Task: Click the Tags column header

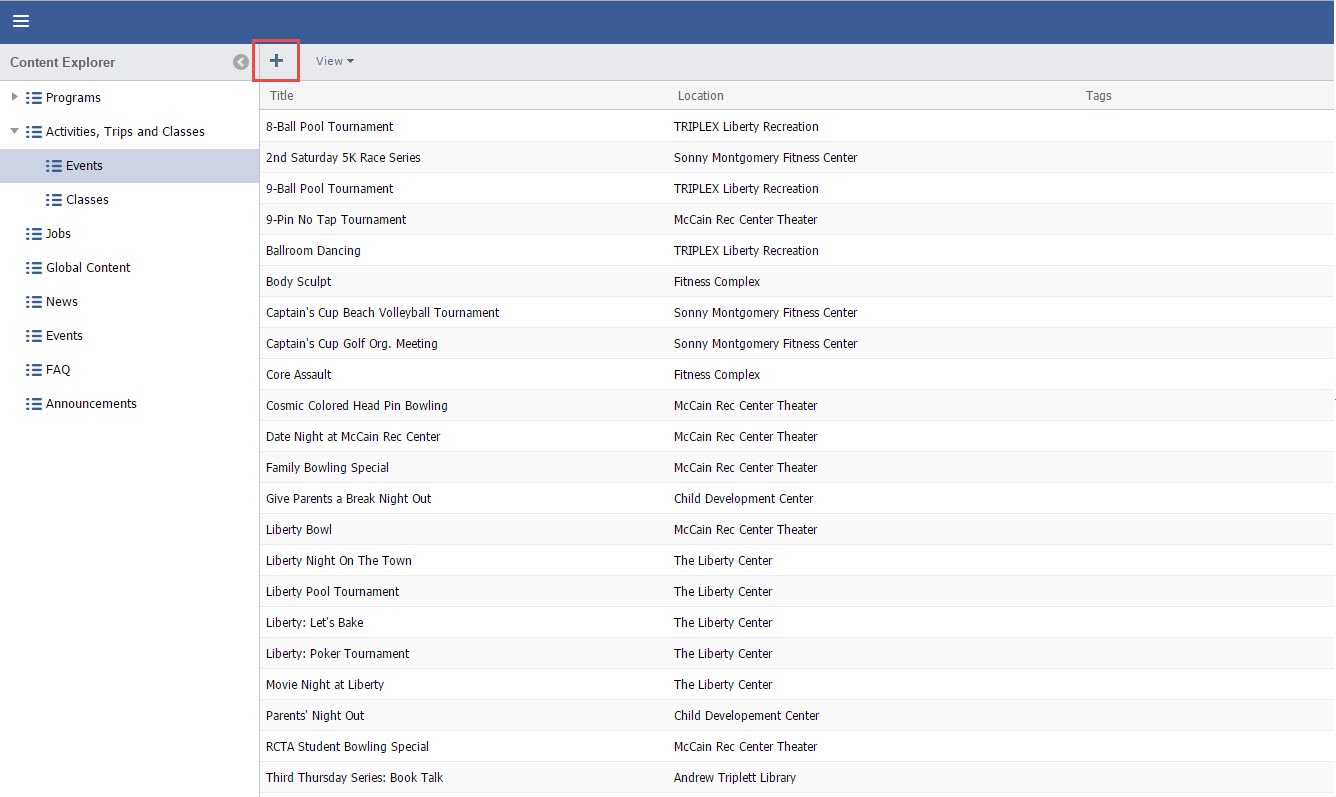Action: point(1098,96)
